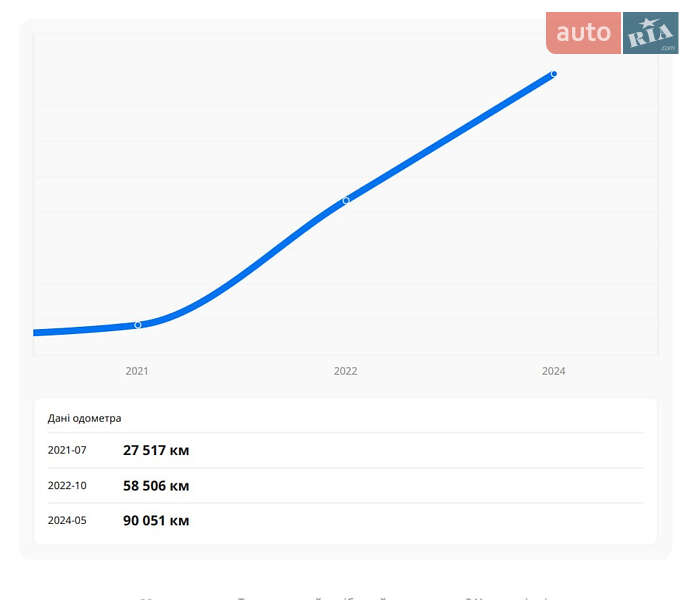Screen dimensions: 691x600
Task: Select the 2021 data point on chart
Action: [x=138, y=325]
